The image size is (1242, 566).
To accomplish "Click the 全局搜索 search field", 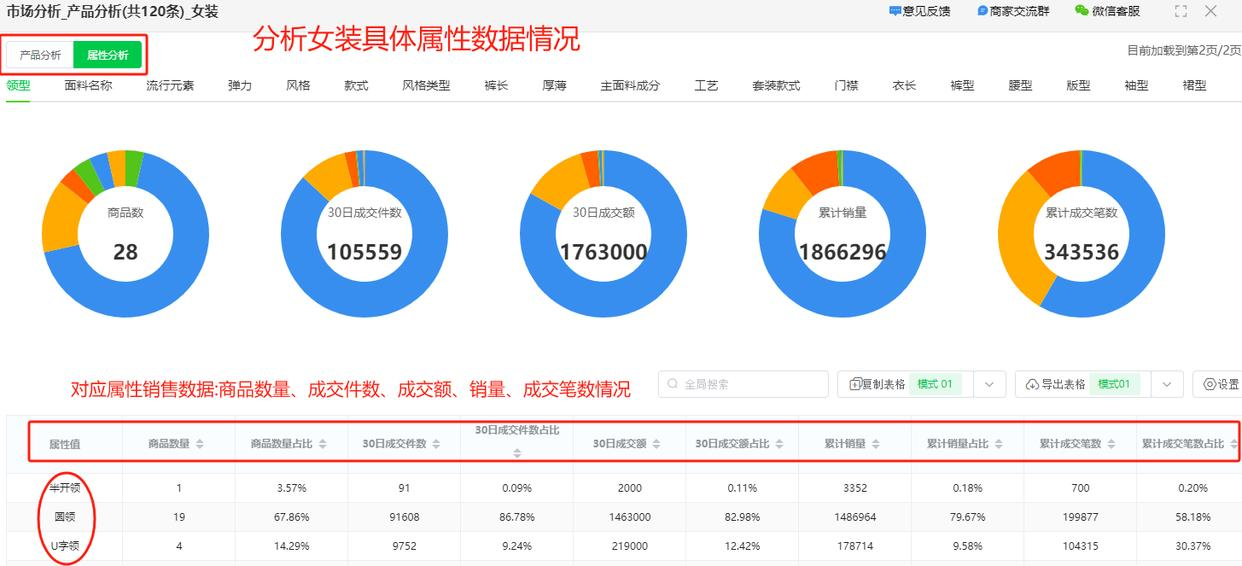I will (x=743, y=384).
